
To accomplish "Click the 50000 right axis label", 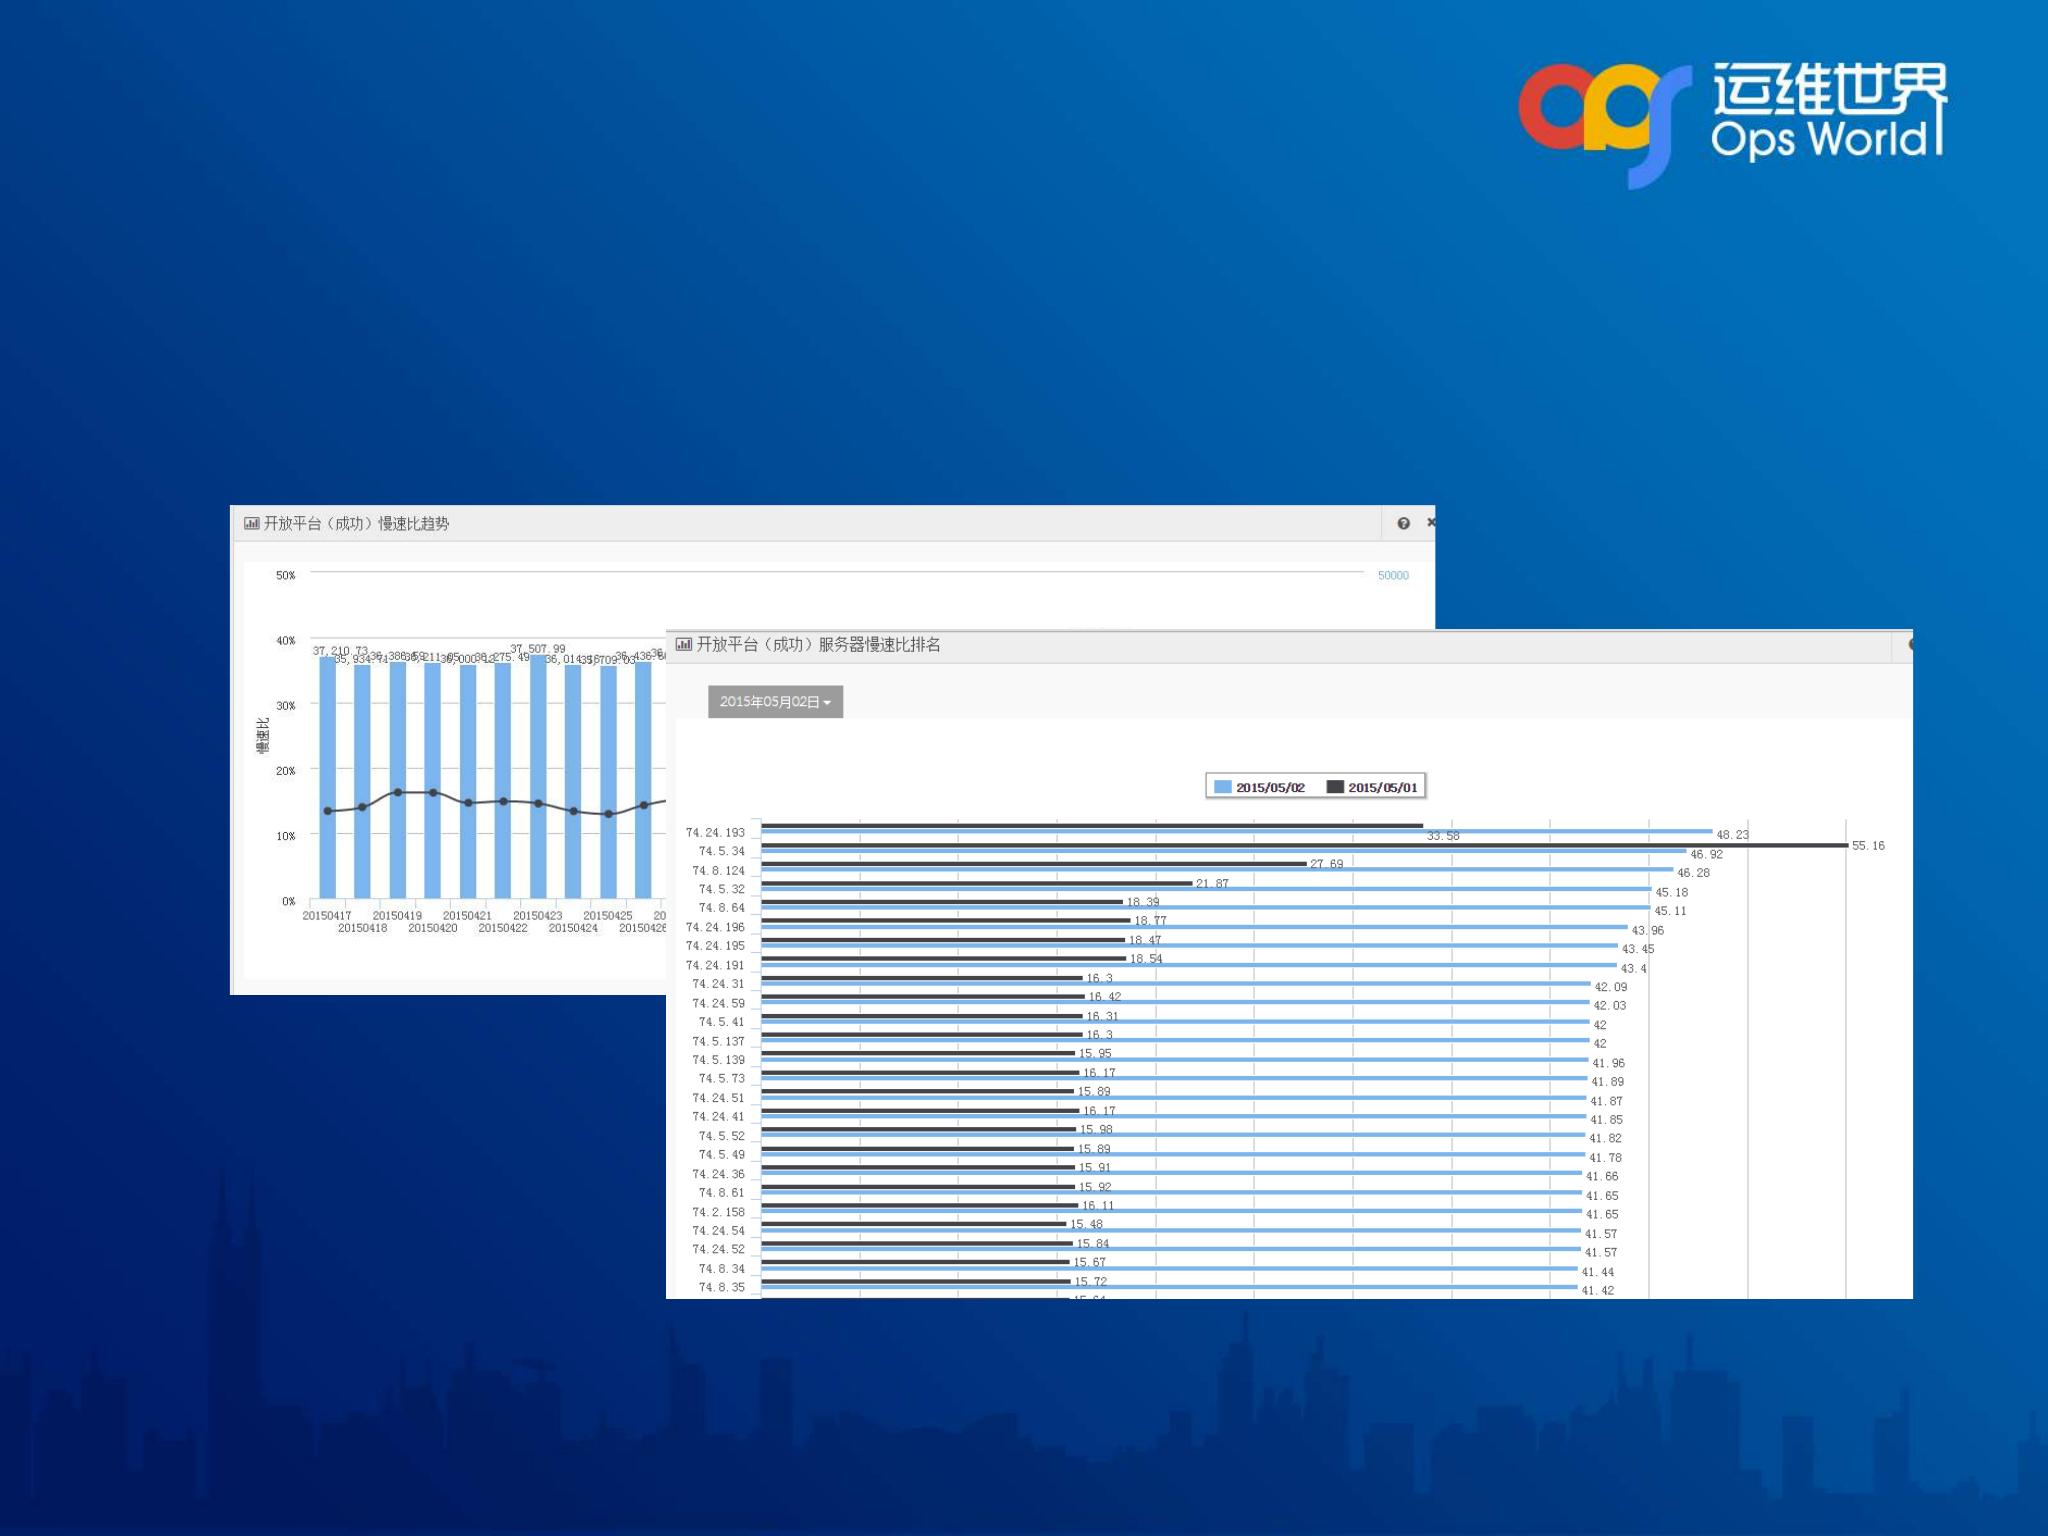I will click(x=1392, y=576).
